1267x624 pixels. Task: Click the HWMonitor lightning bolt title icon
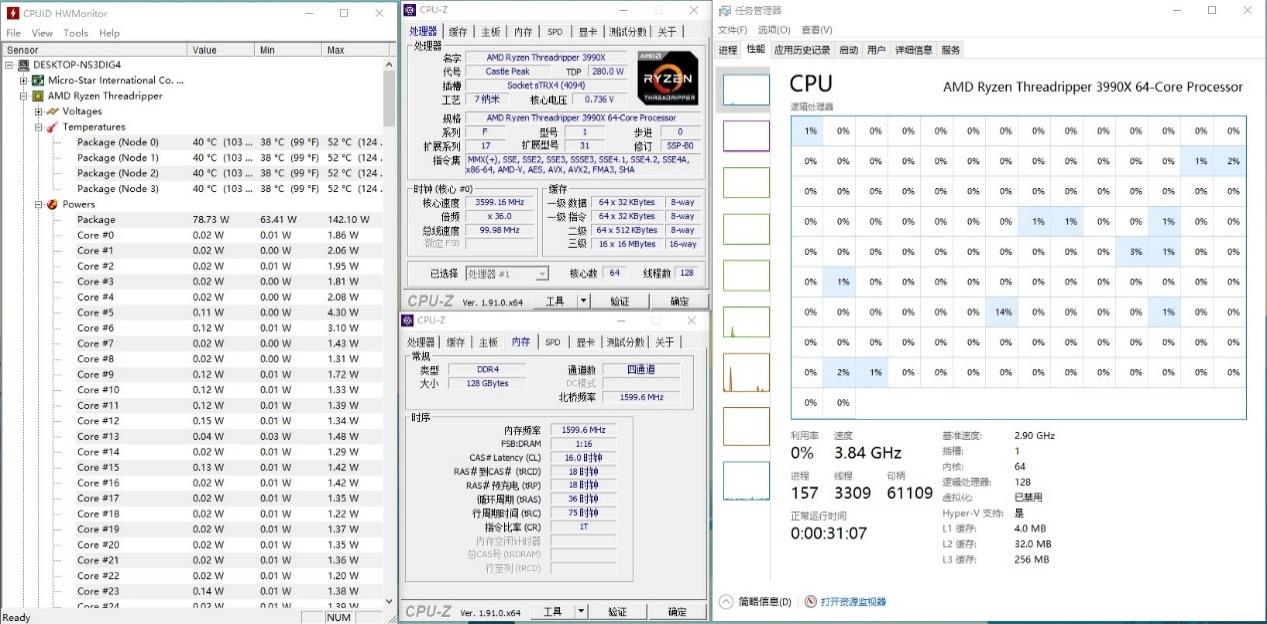click(13, 13)
